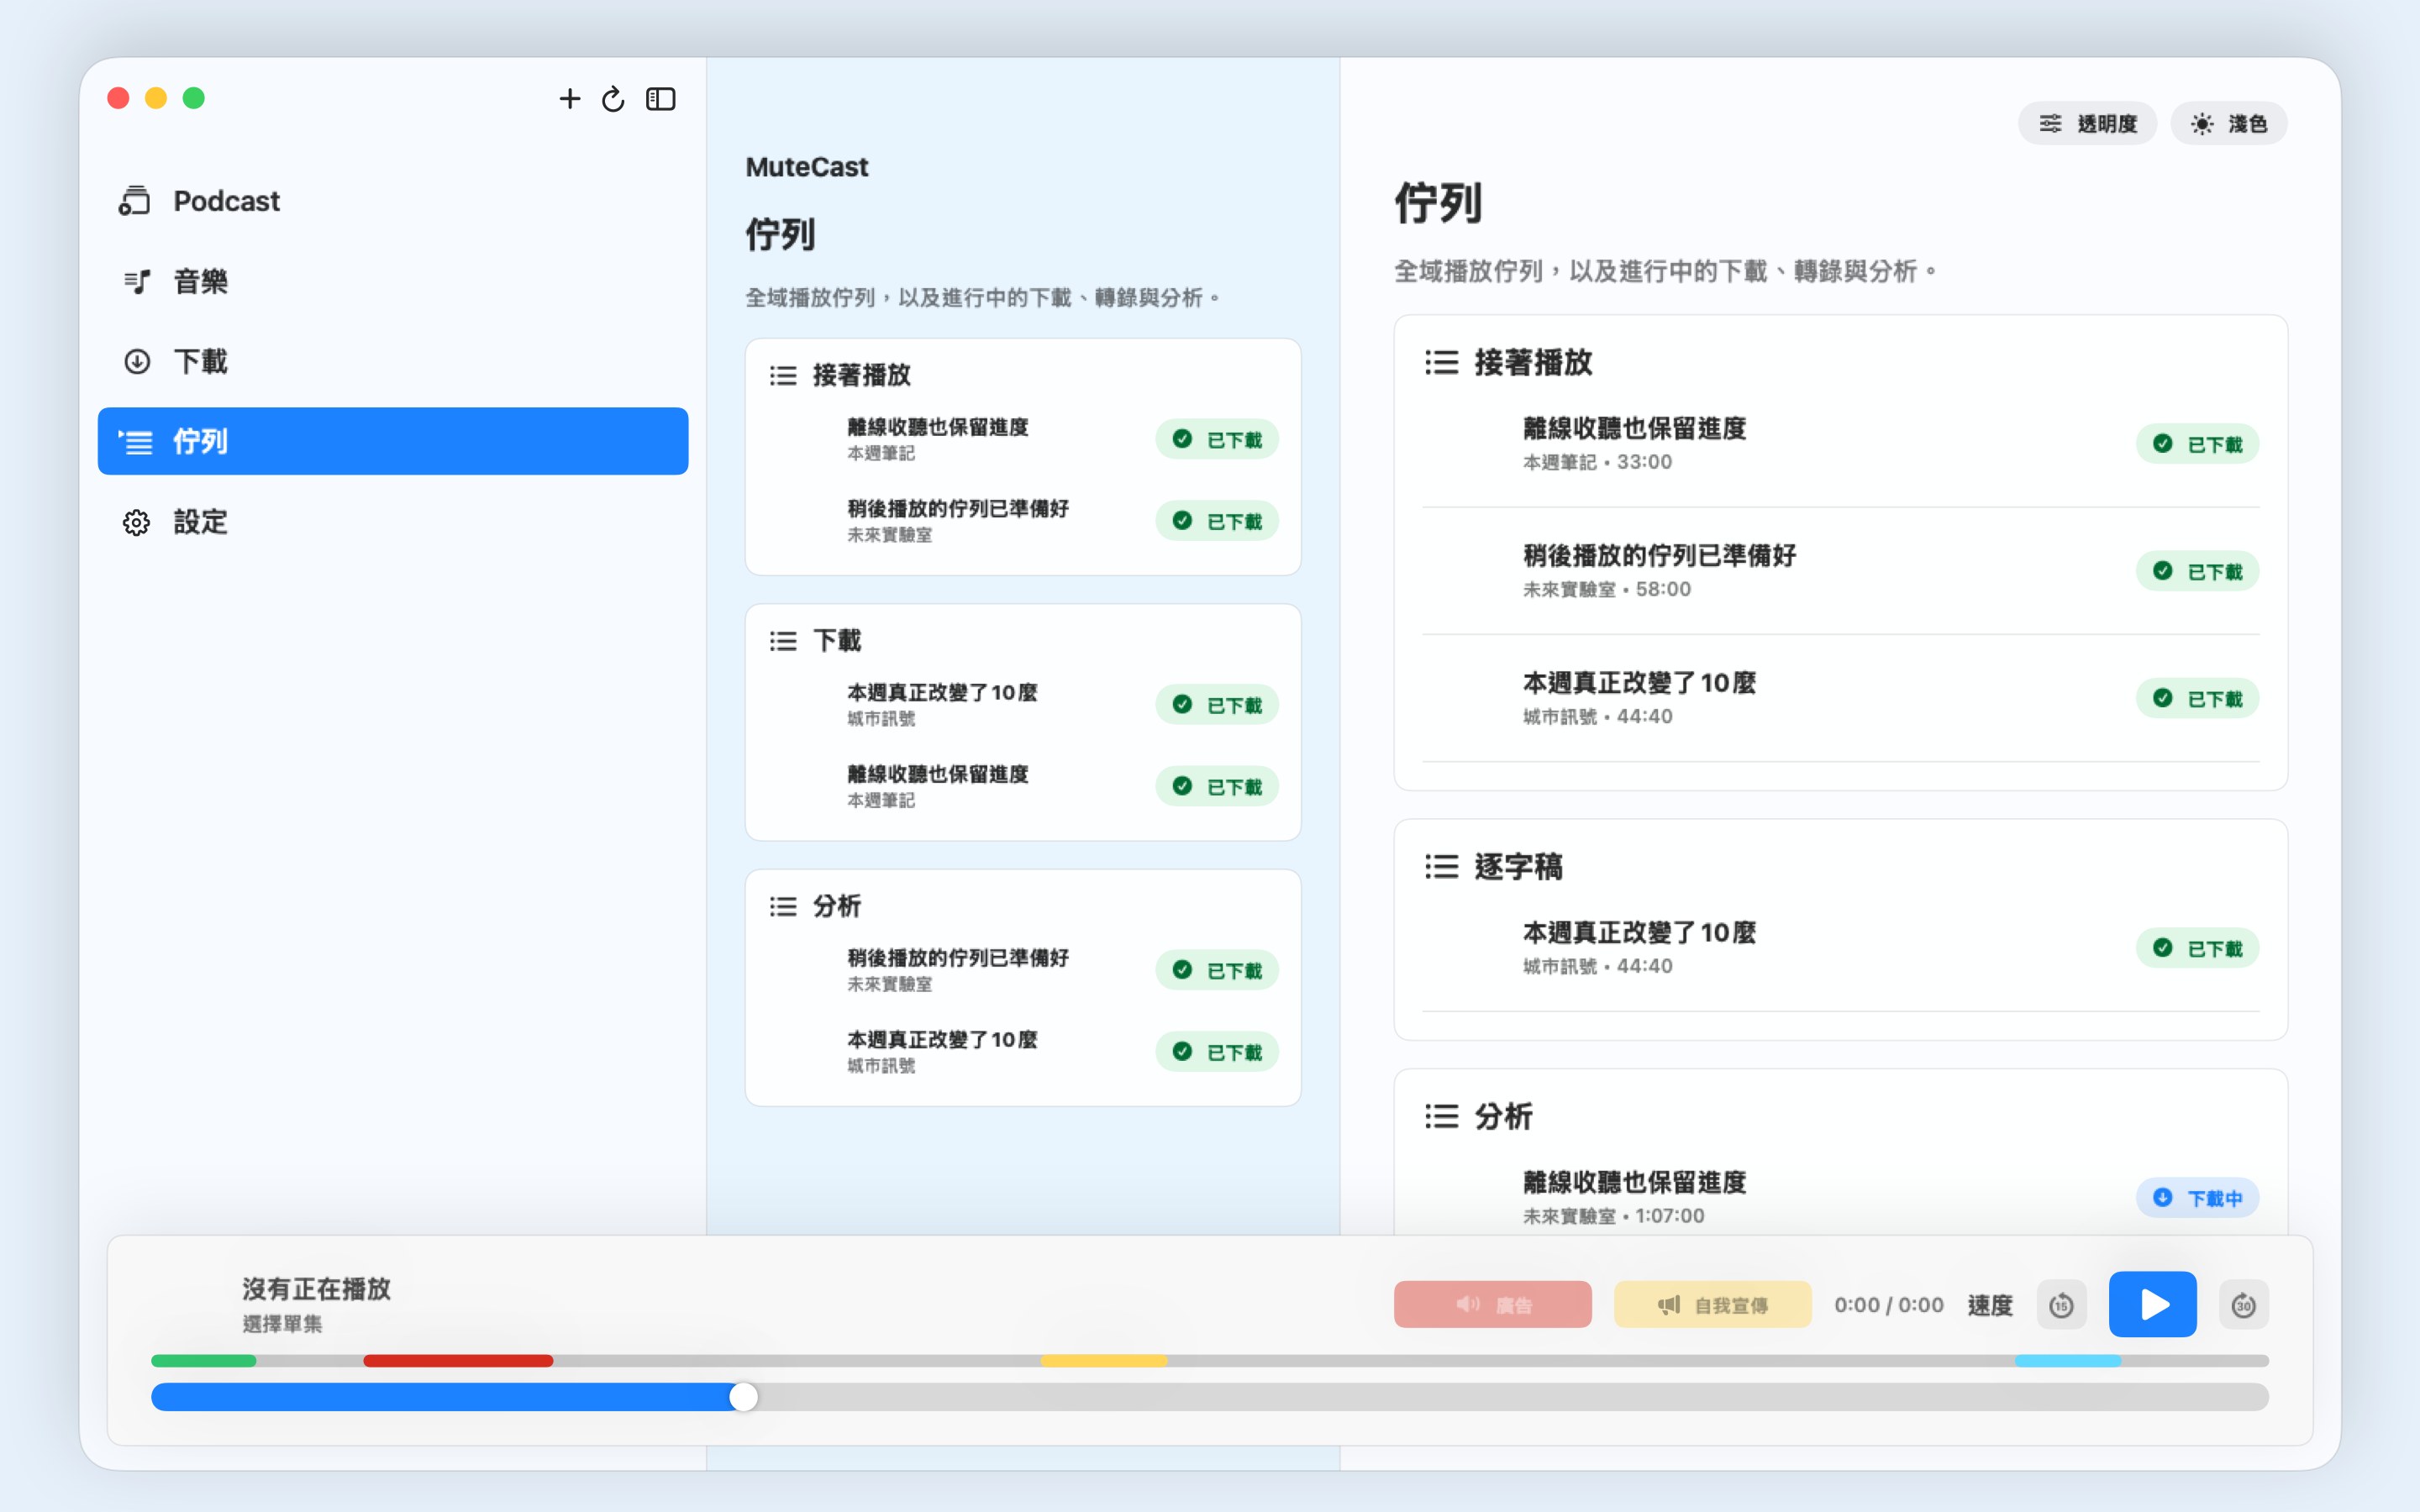Screen dimensions: 2420x1512
Task: Select 離線收聽也保留進度 in middle 下載 card
Action: click(1022, 786)
